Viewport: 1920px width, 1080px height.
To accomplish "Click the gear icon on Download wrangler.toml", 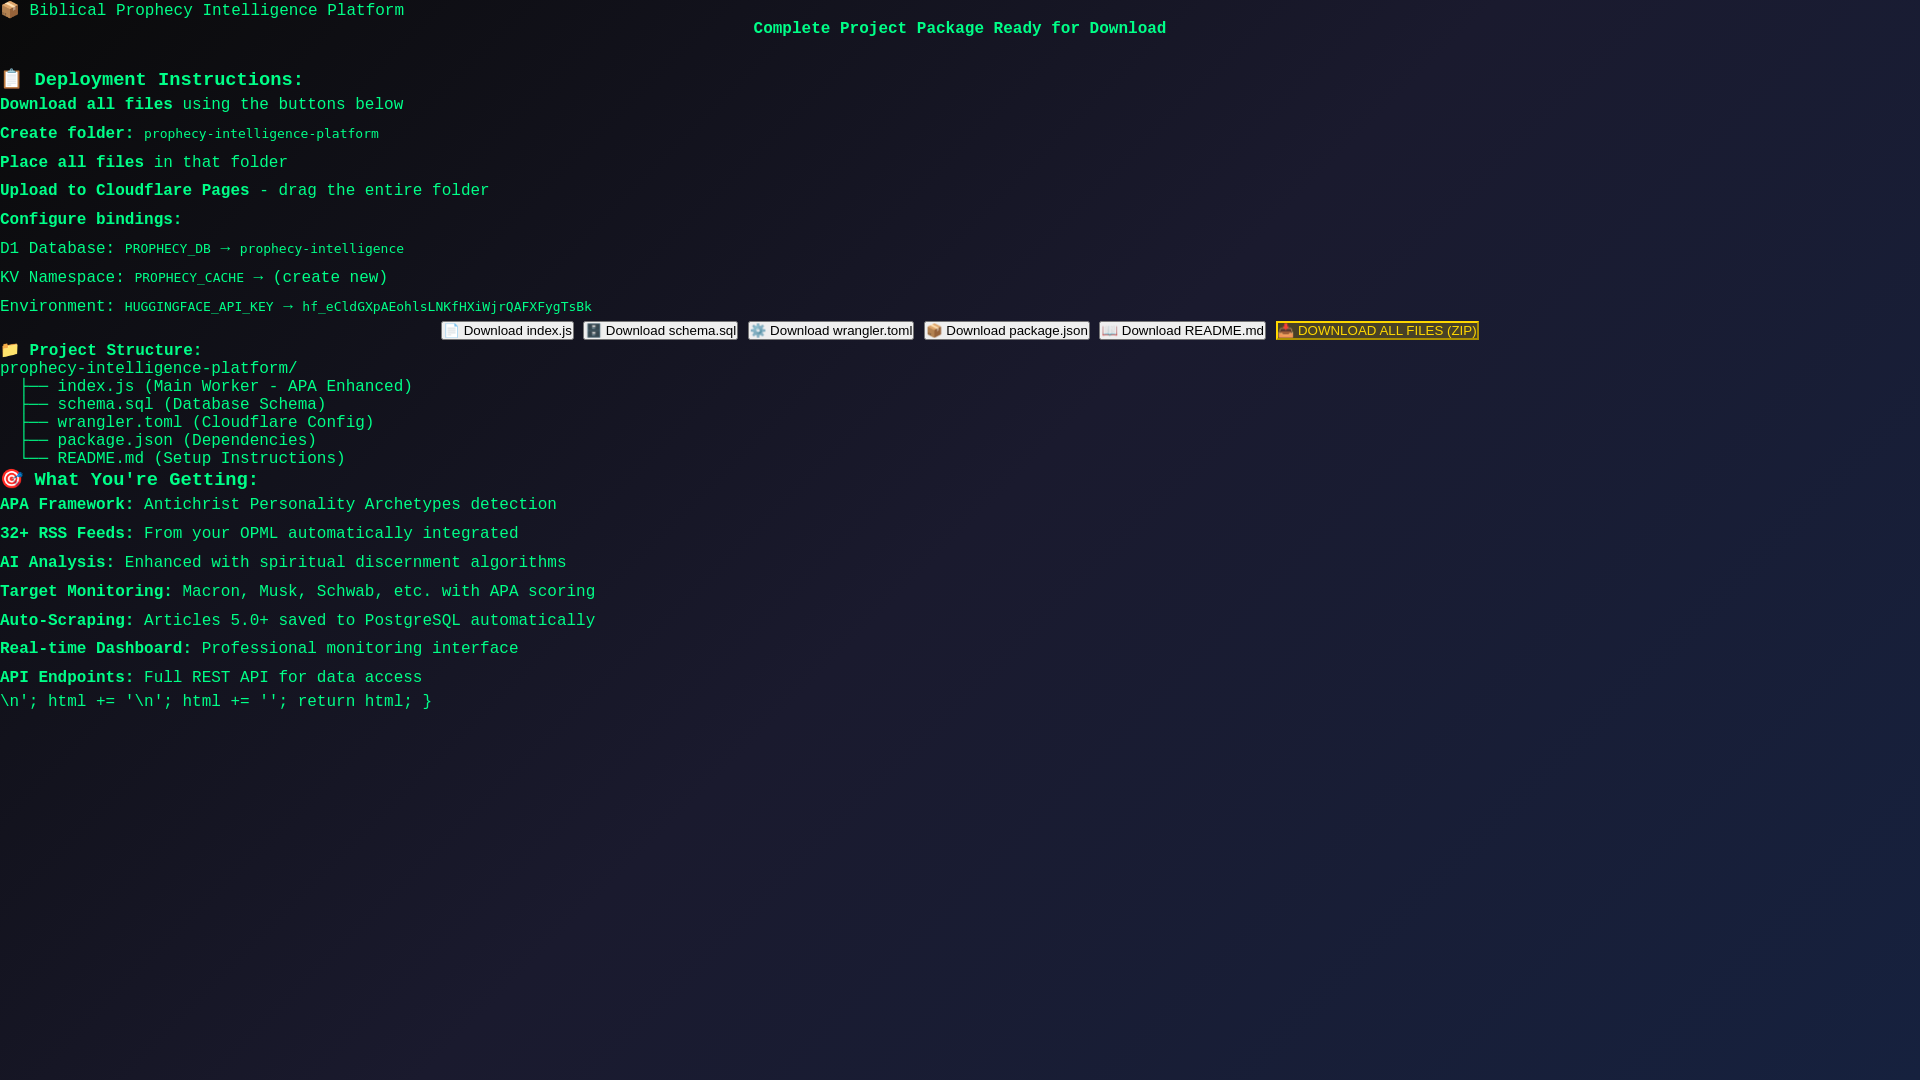I will 758,331.
